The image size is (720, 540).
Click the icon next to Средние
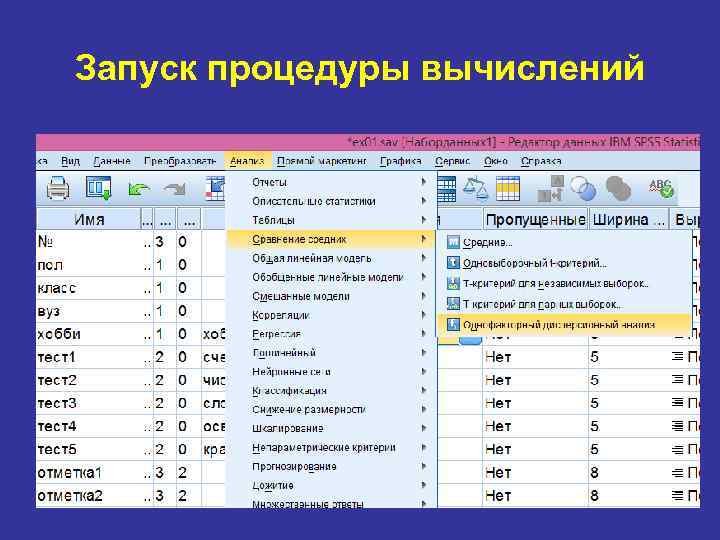453,242
